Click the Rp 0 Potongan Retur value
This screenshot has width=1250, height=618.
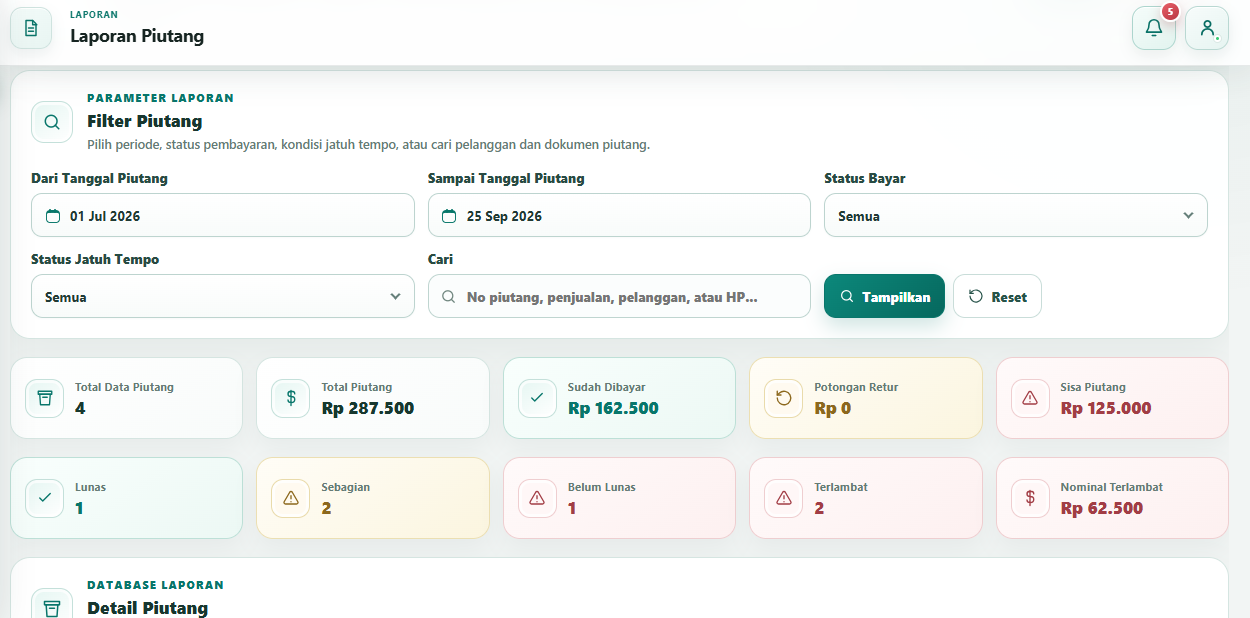click(832, 408)
